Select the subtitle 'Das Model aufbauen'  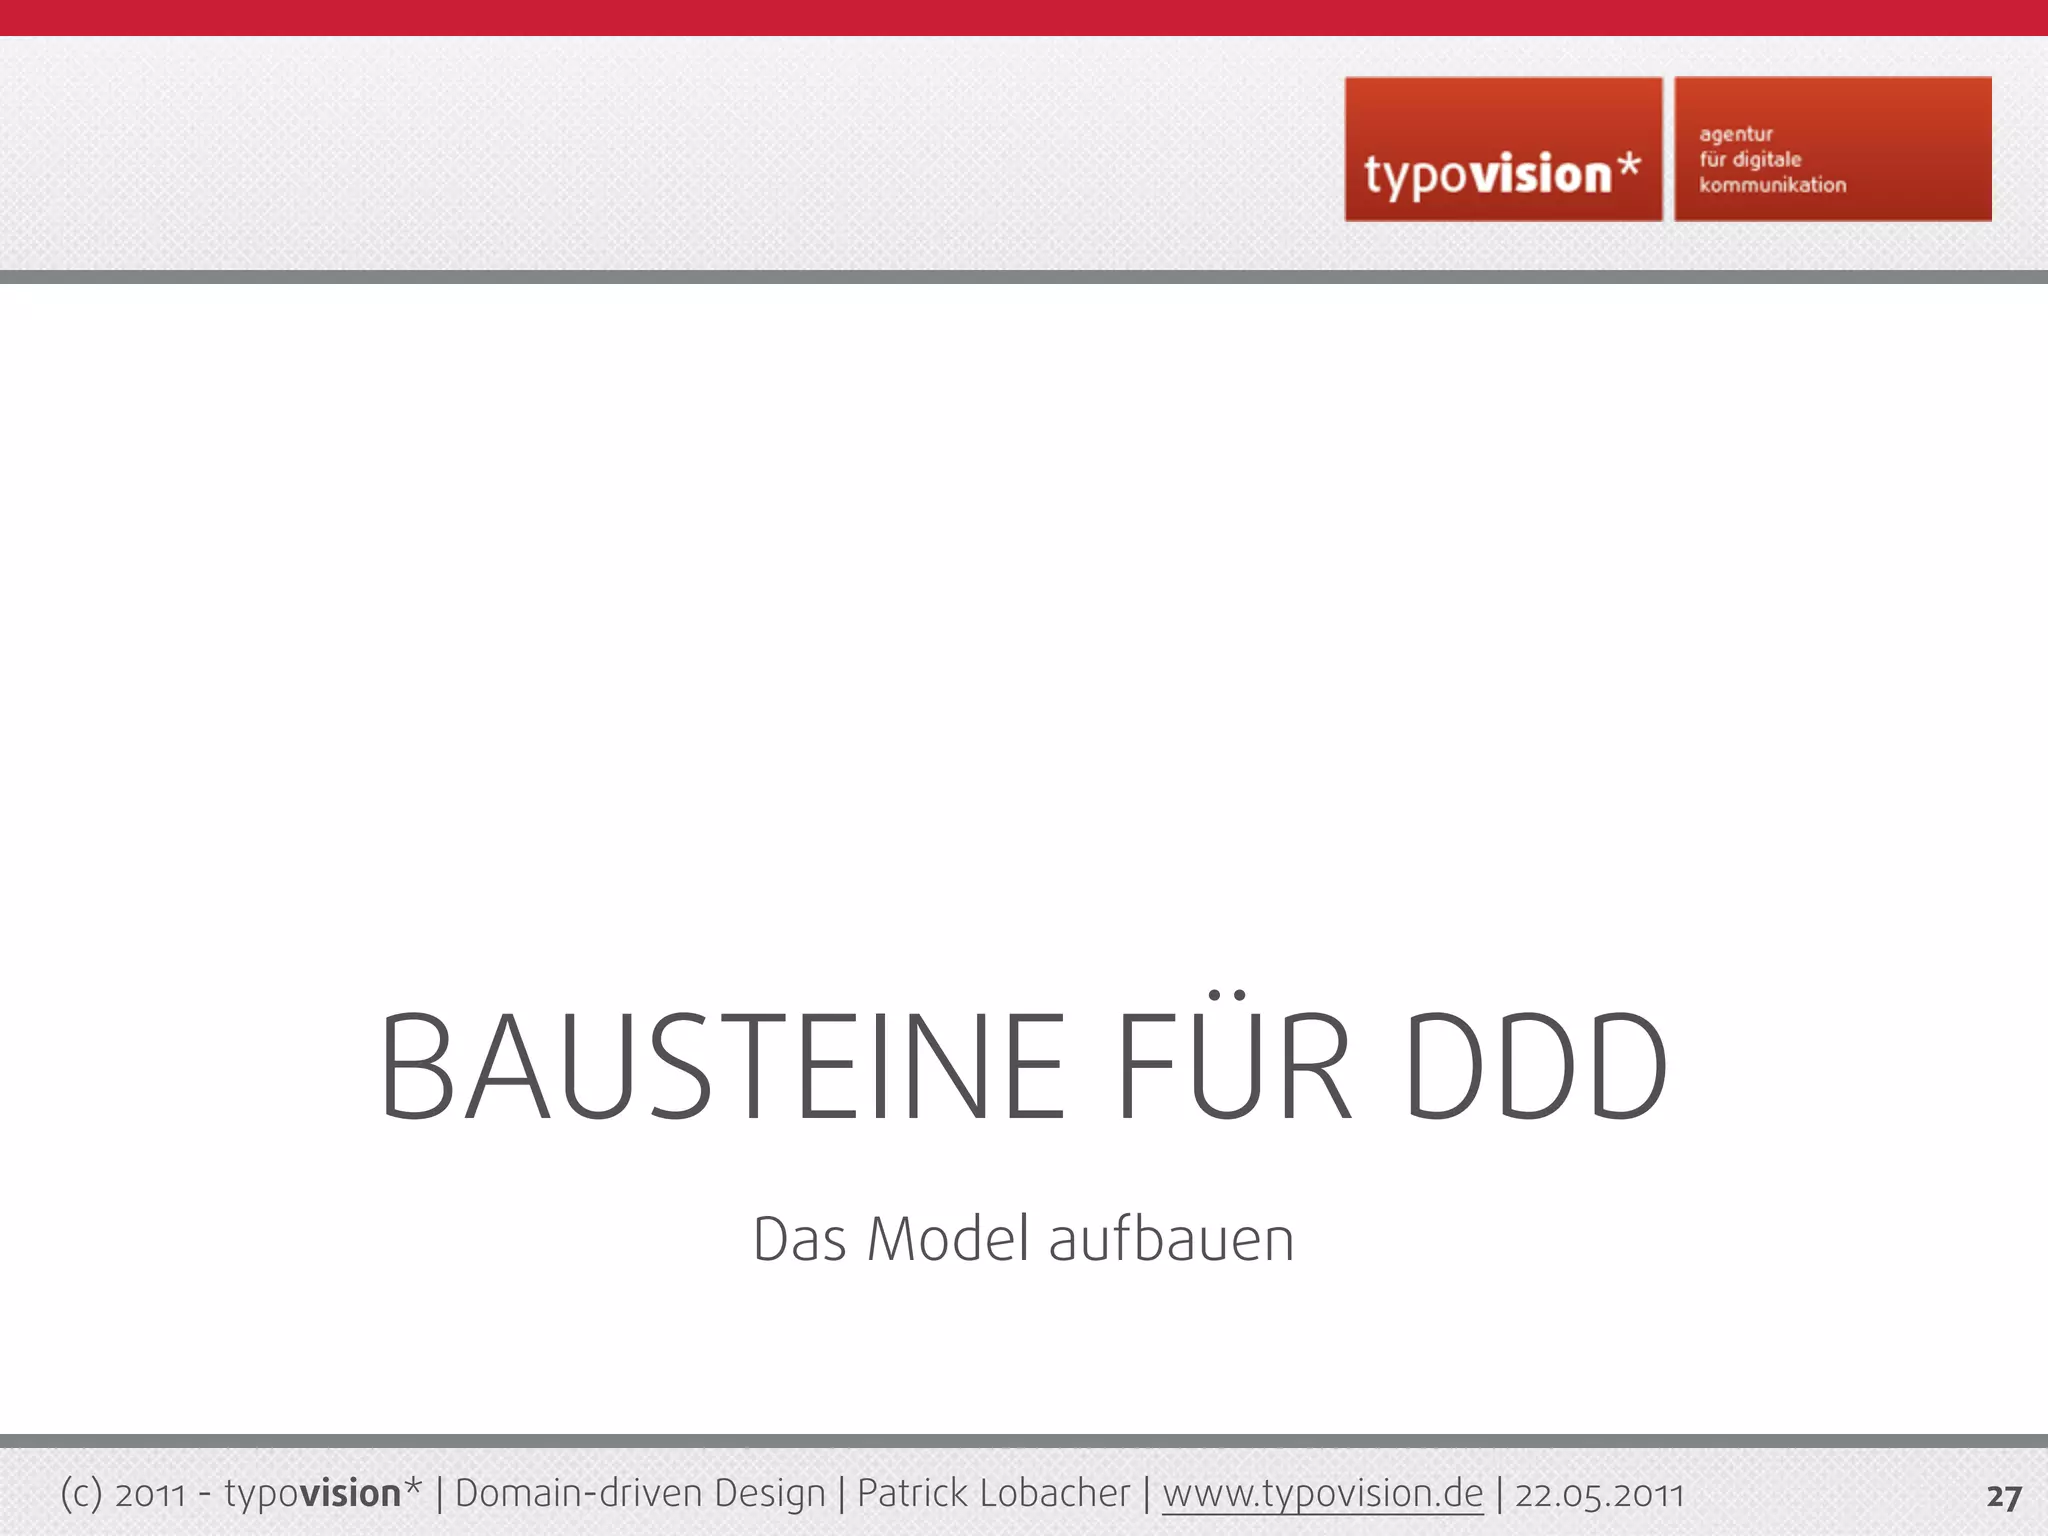tap(1024, 1240)
